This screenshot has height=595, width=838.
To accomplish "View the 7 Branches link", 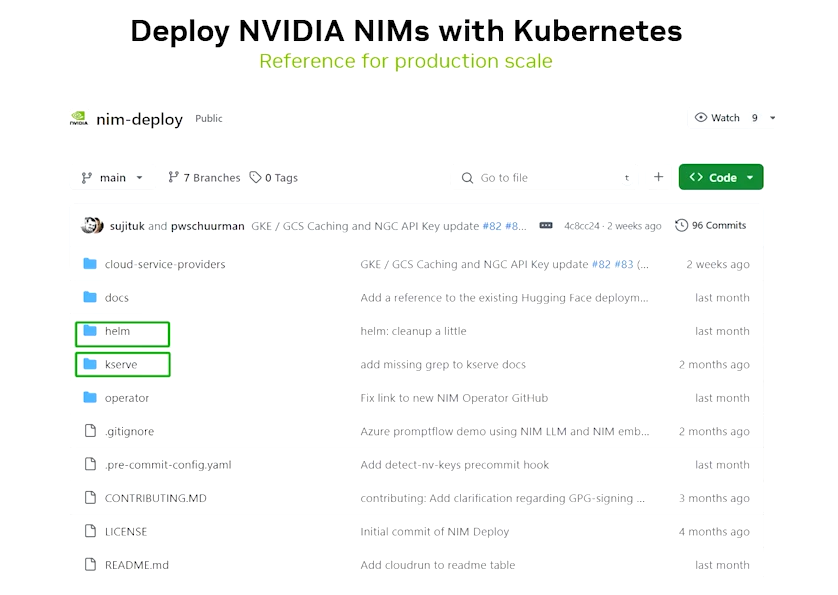I will [x=204, y=177].
